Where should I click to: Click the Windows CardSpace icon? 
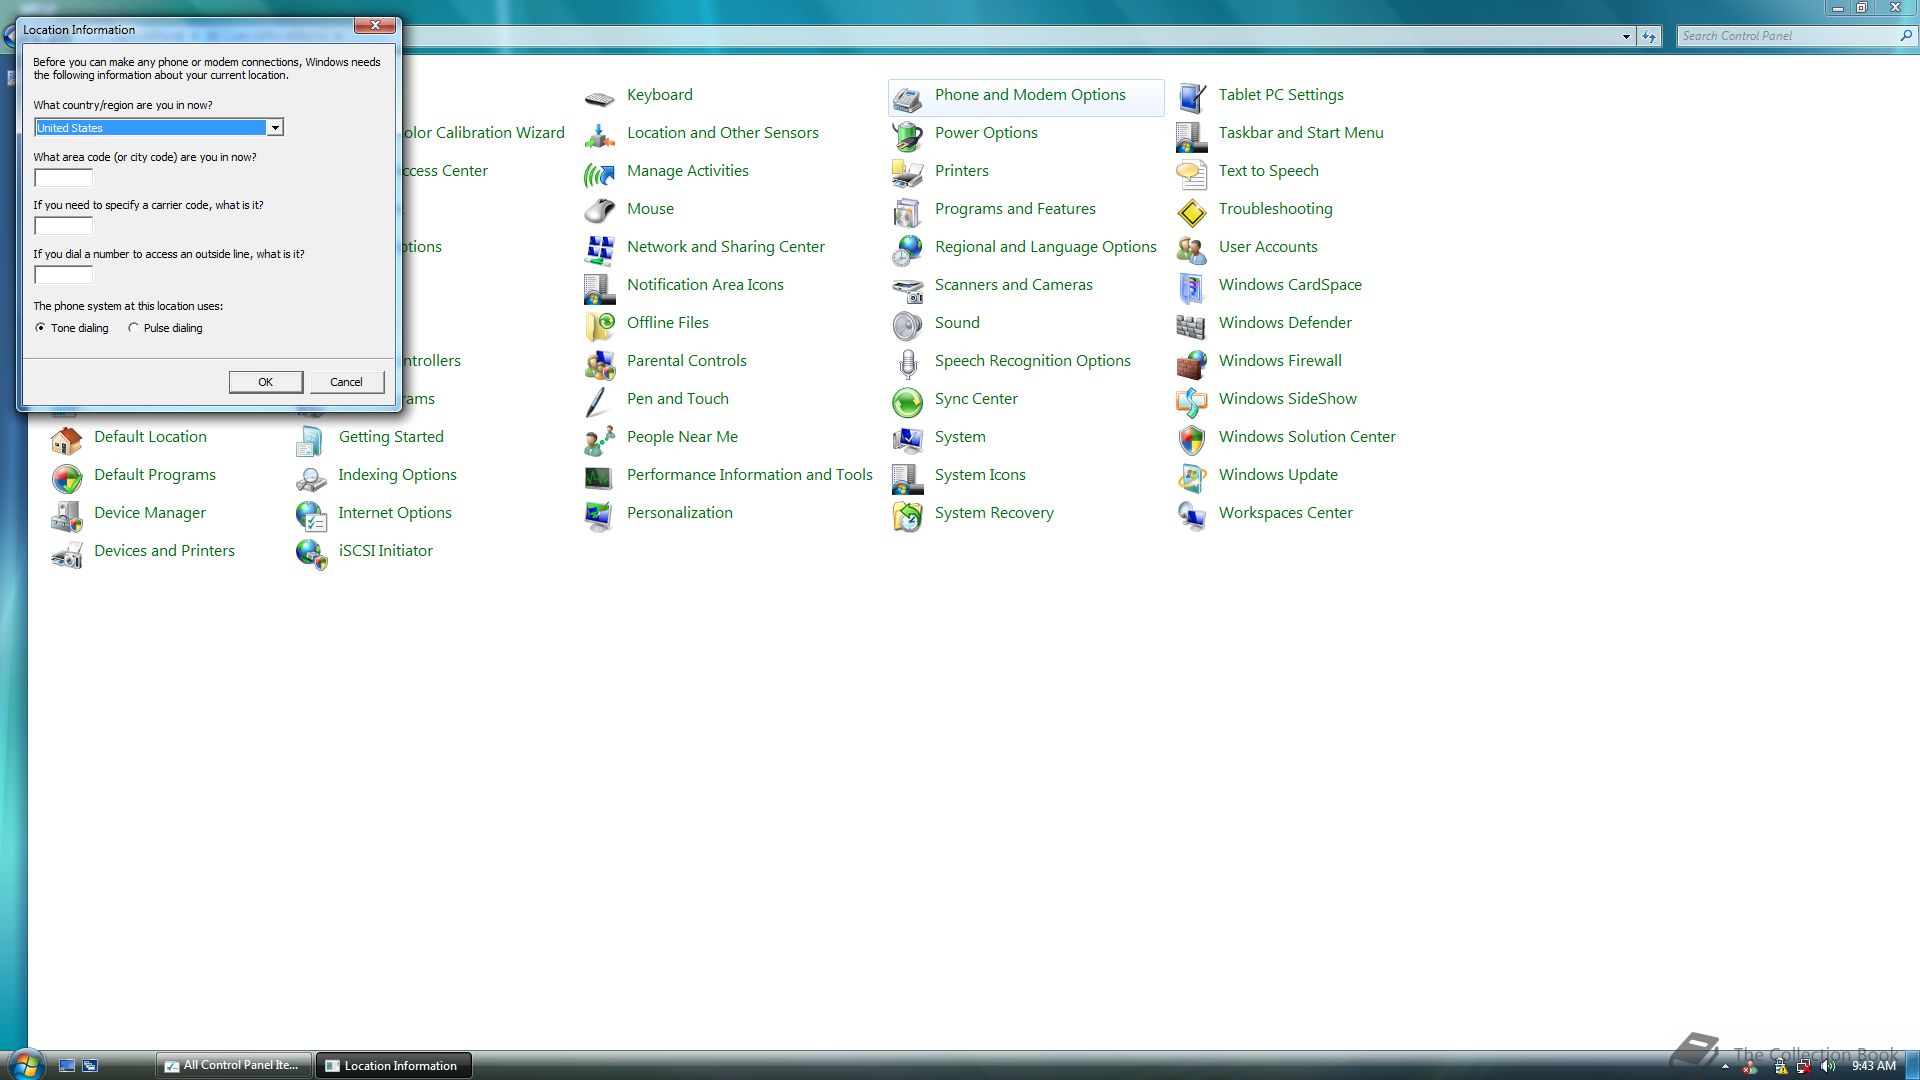pyautogui.click(x=1191, y=287)
